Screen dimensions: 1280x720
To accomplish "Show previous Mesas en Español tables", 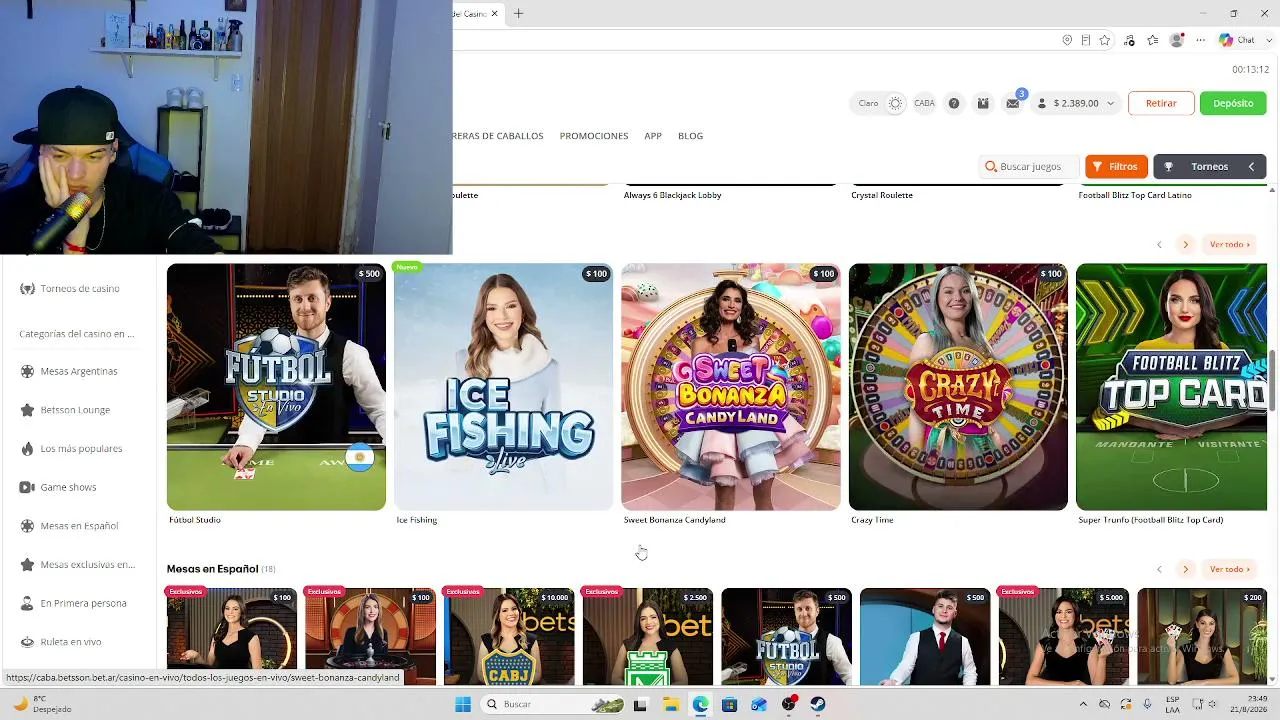I will coord(1159,569).
